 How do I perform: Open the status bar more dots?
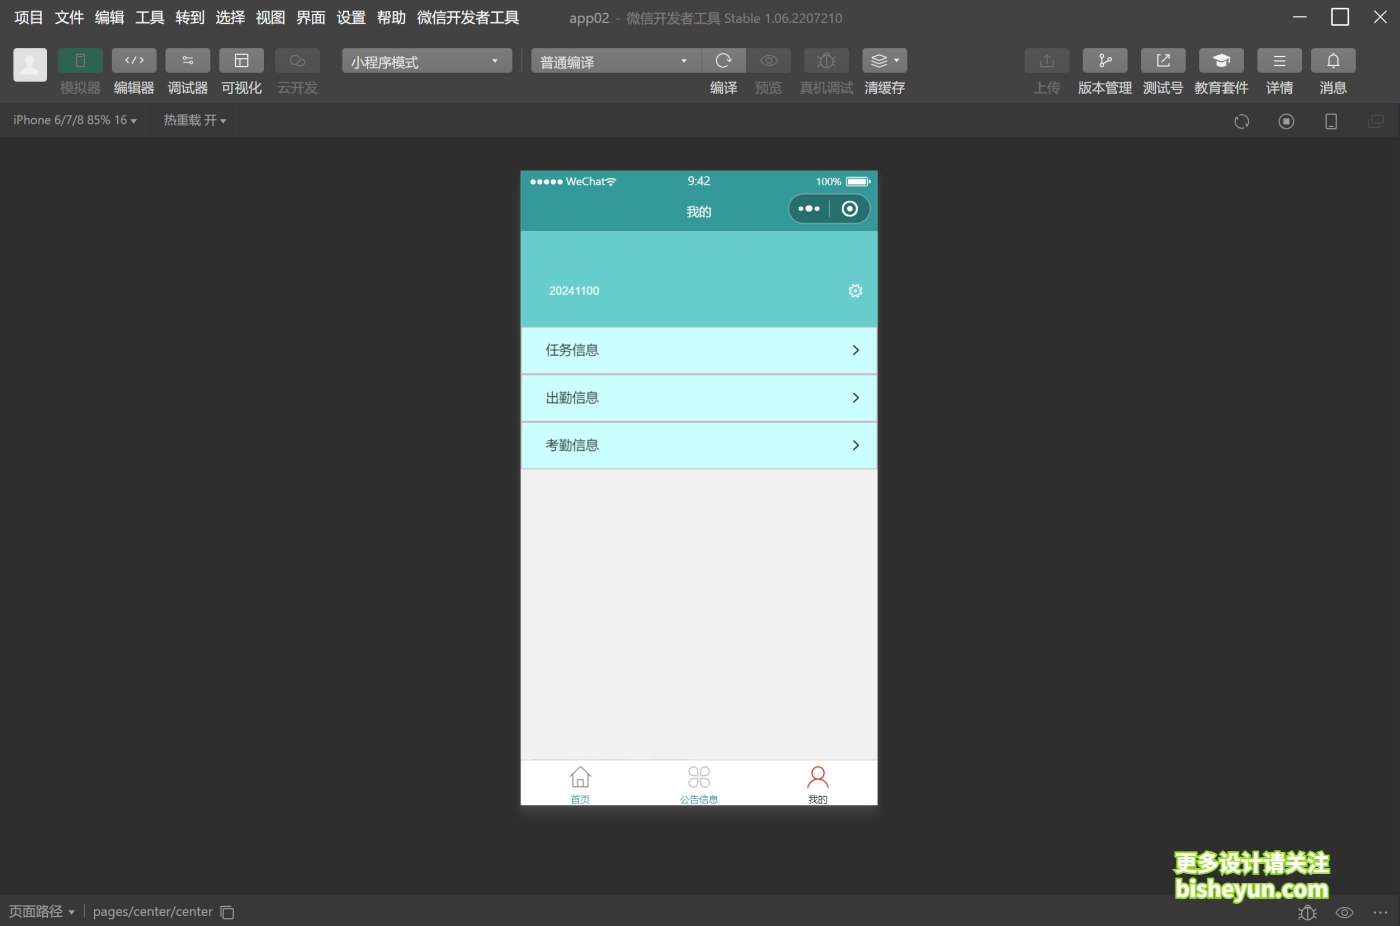tap(1381, 912)
